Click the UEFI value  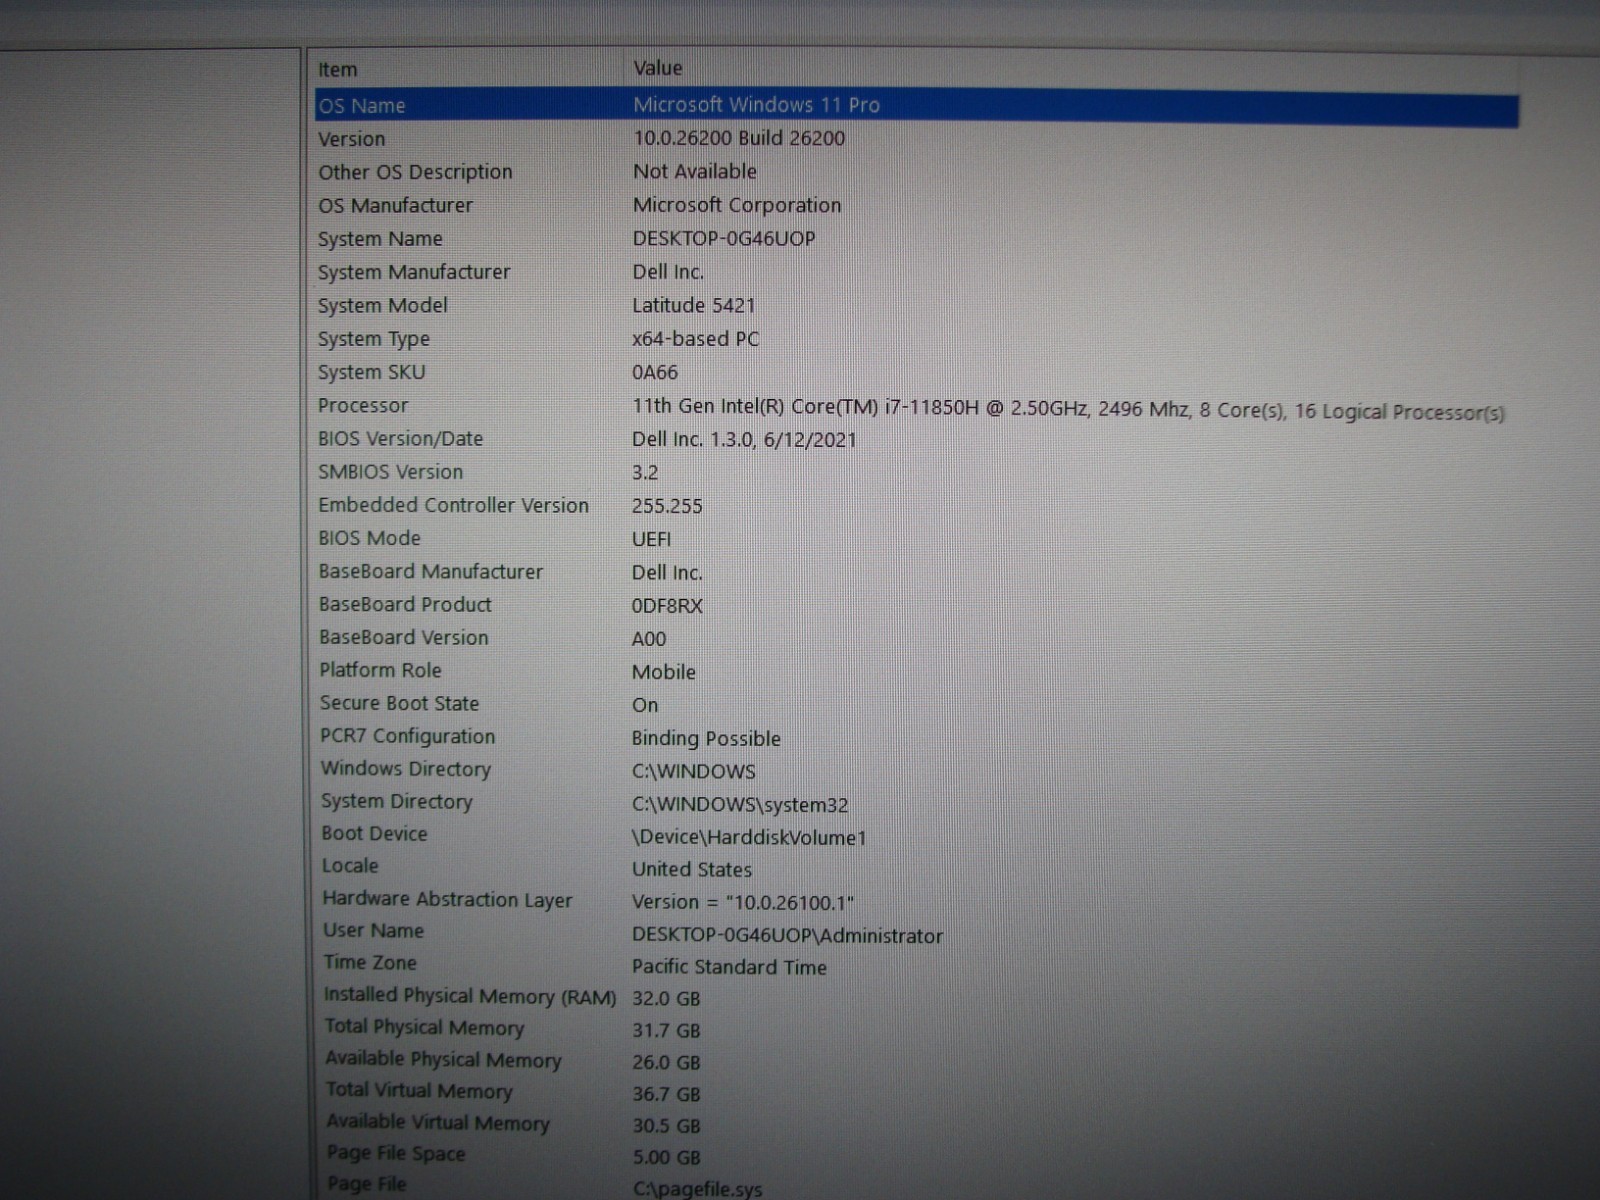coord(652,539)
